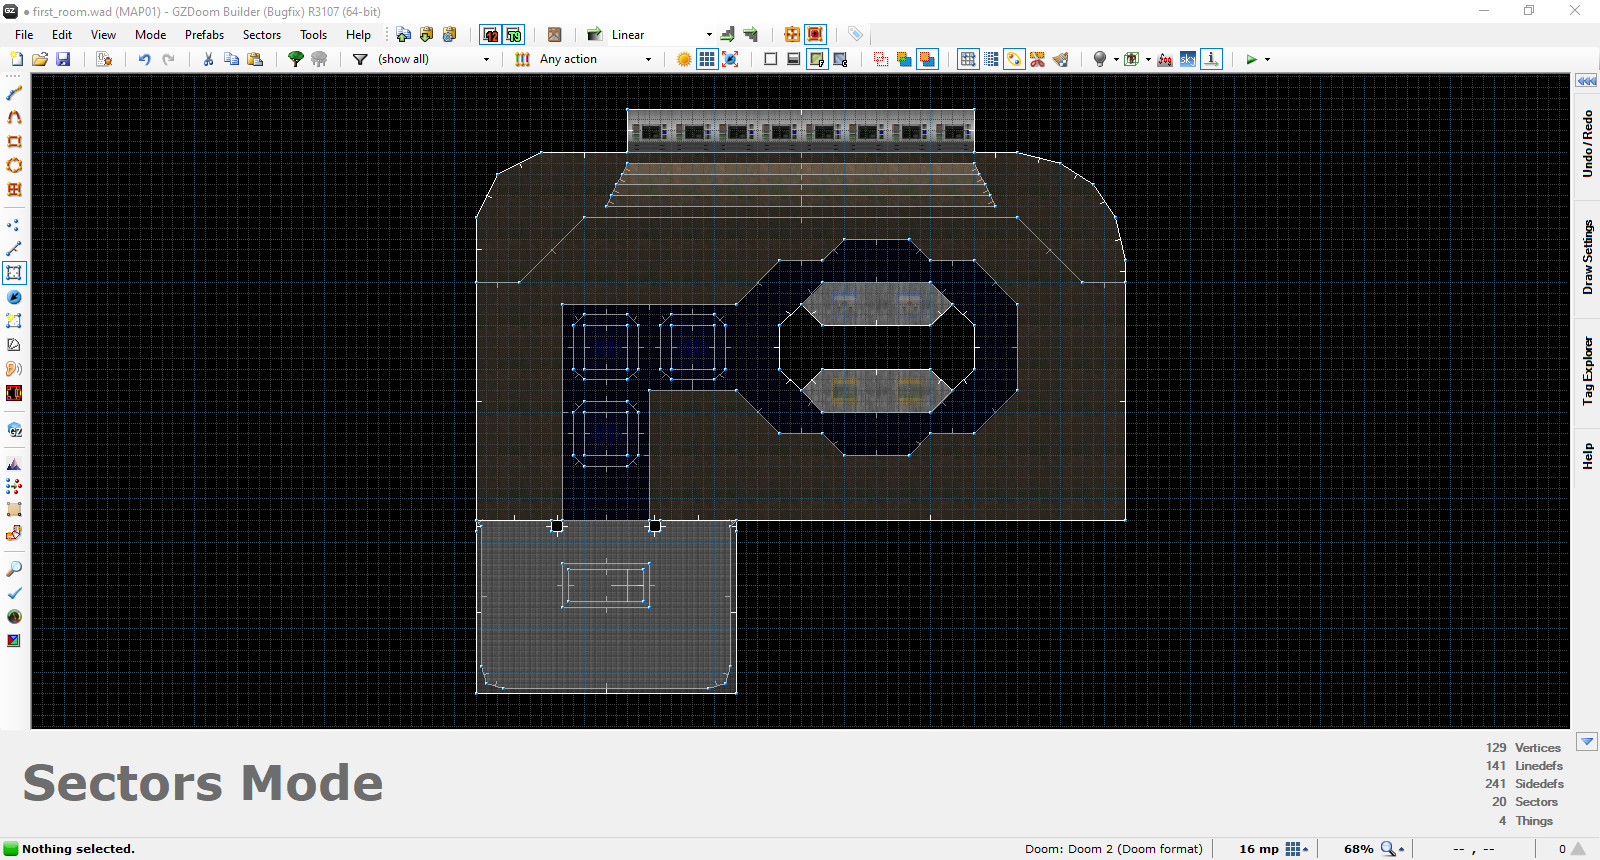Open Find and Replace magnifier tool
This screenshot has height=860, width=1600.
pos(14,569)
